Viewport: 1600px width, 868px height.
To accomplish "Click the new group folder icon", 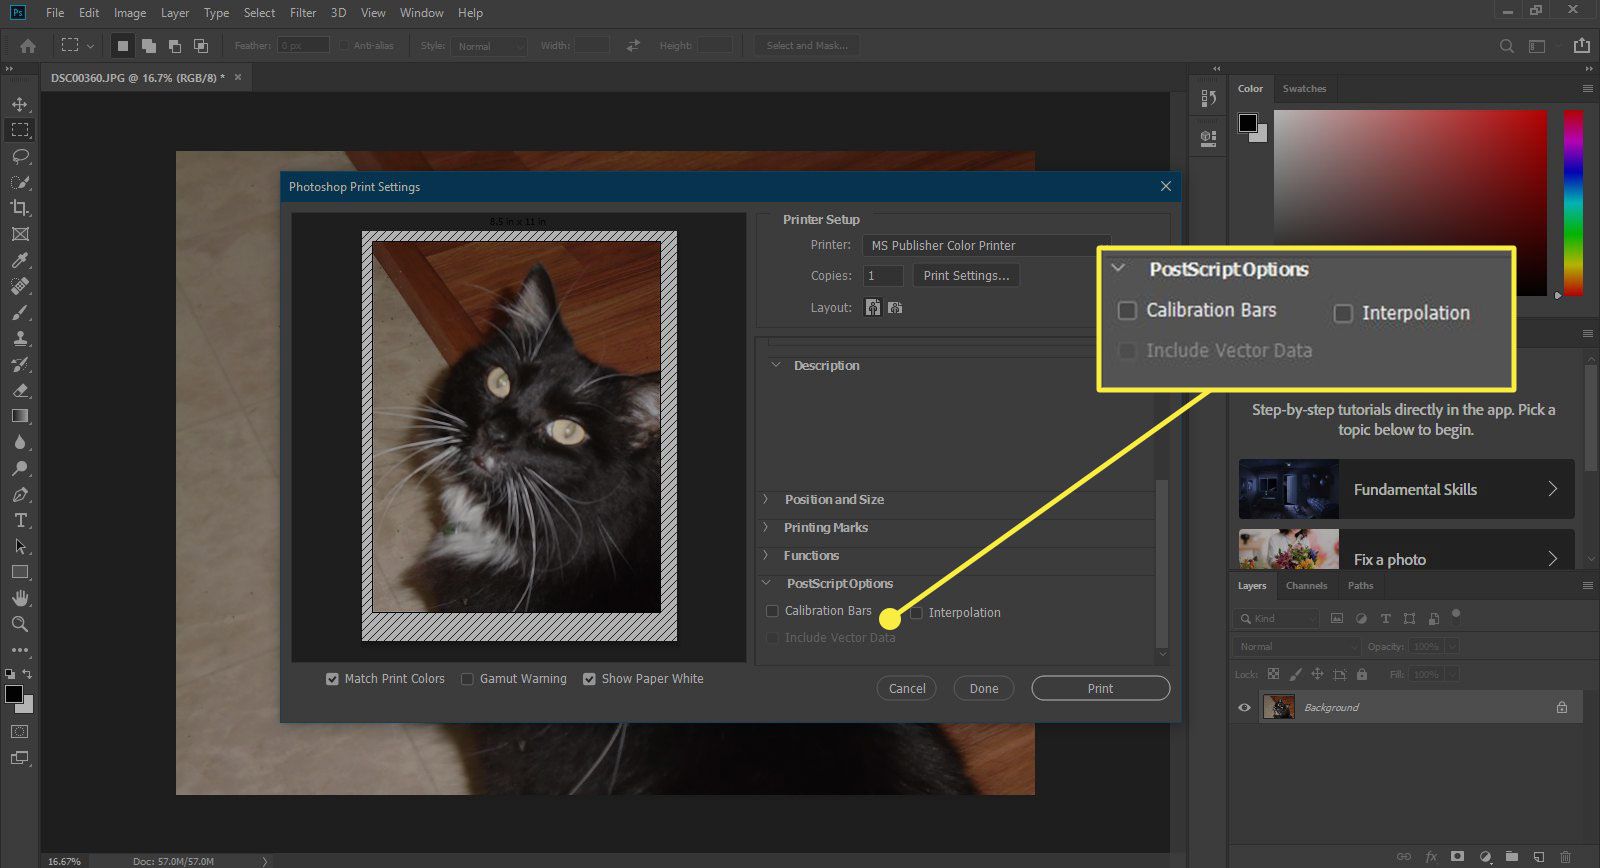I will pyautogui.click(x=1511, y=857).
